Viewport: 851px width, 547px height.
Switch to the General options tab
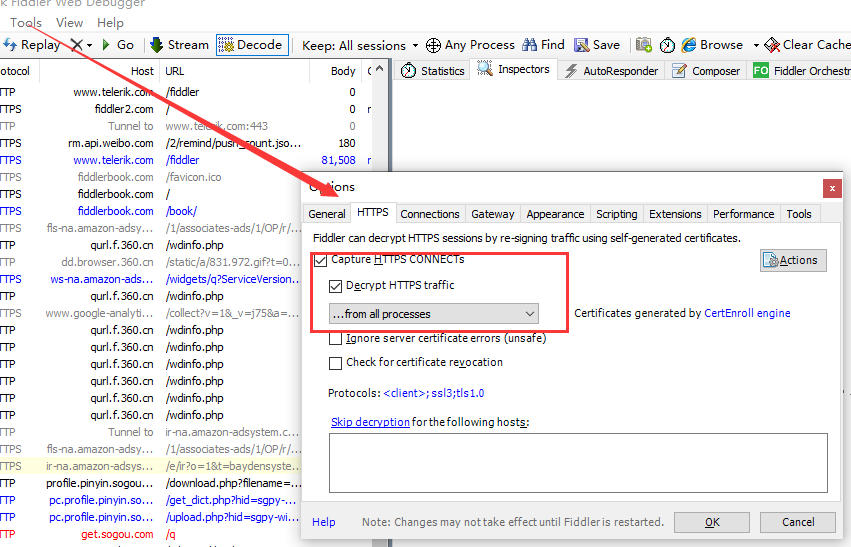327,214
